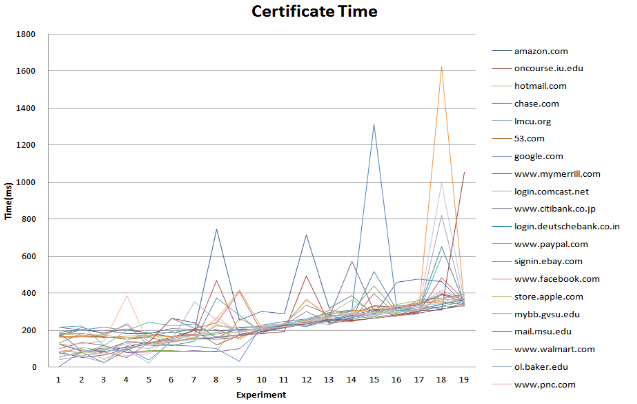This screenshot has height=404, width=637.
Task: Click the store.apple.com legend line swatch
Action: point(501,297)
